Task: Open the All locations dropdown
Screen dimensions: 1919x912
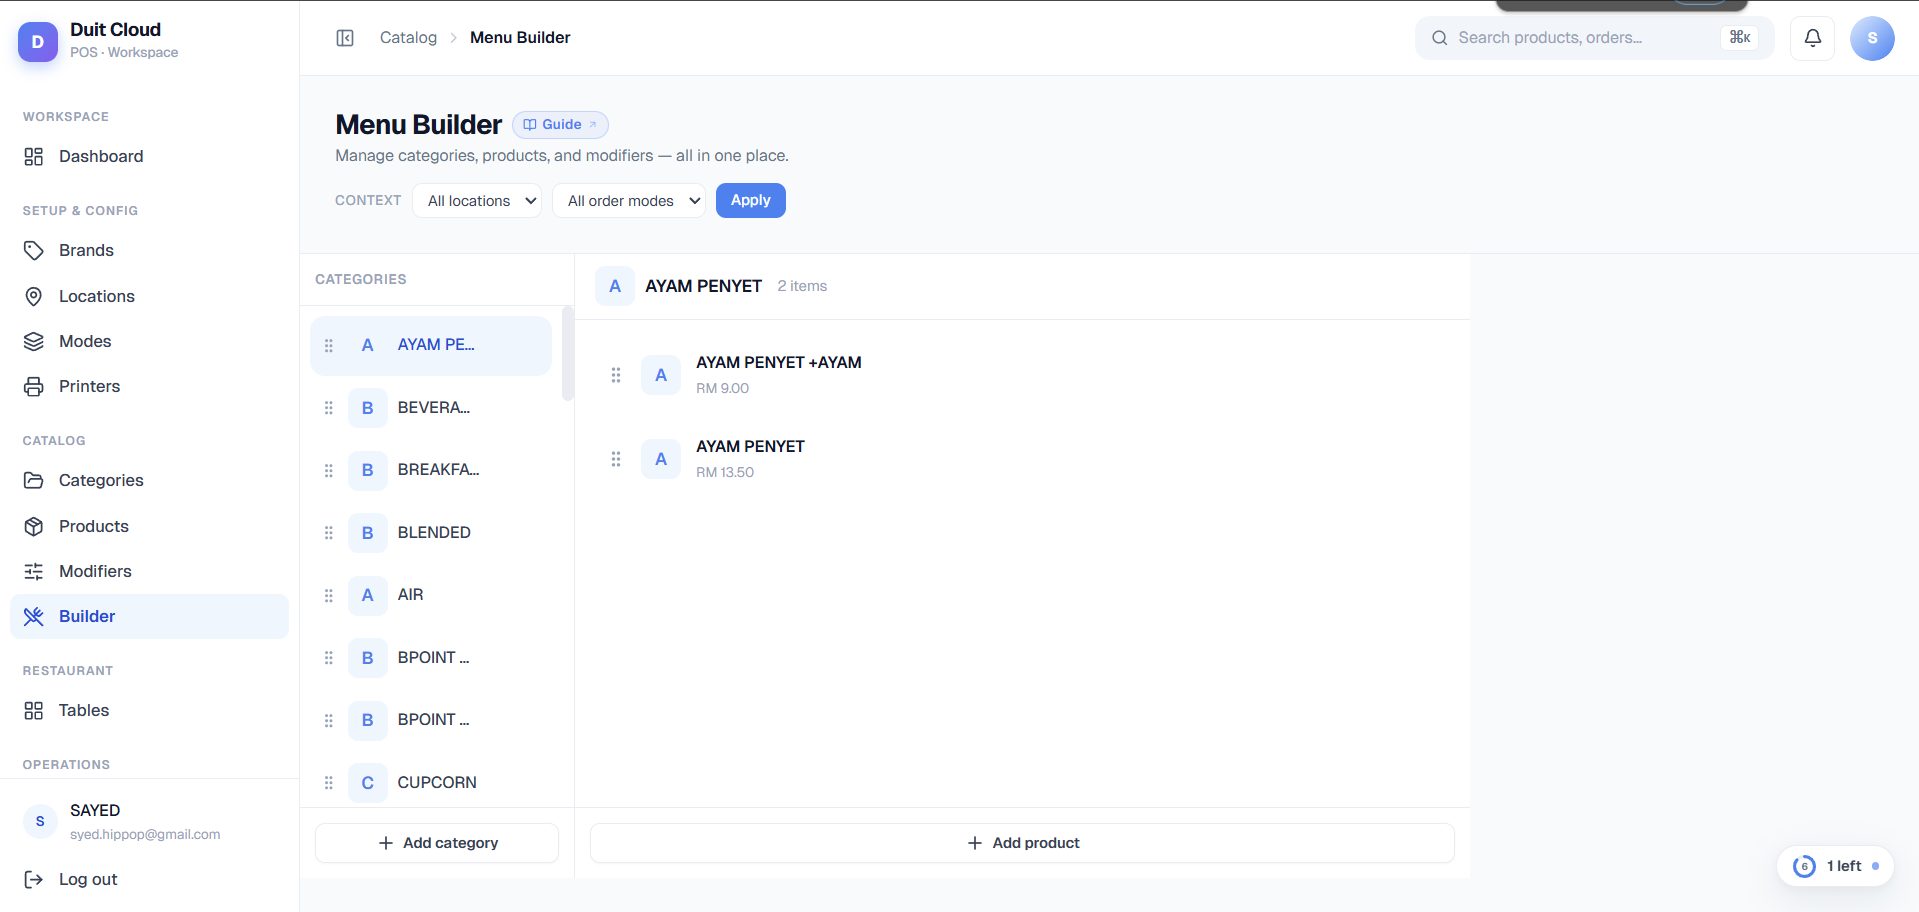Action: click(477, 201)
